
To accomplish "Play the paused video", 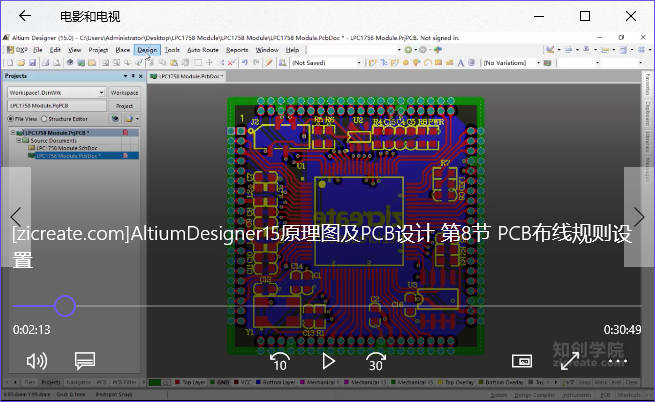I will (328, 361).
